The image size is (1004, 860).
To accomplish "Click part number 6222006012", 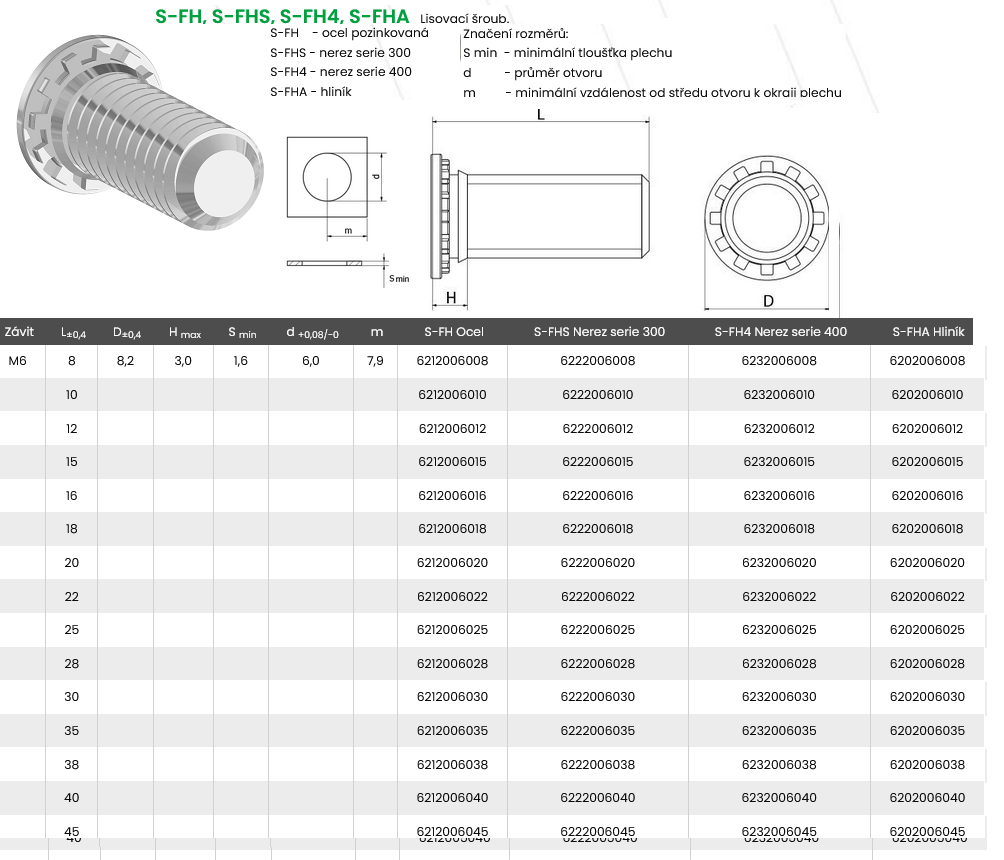I will coord(598,429).
